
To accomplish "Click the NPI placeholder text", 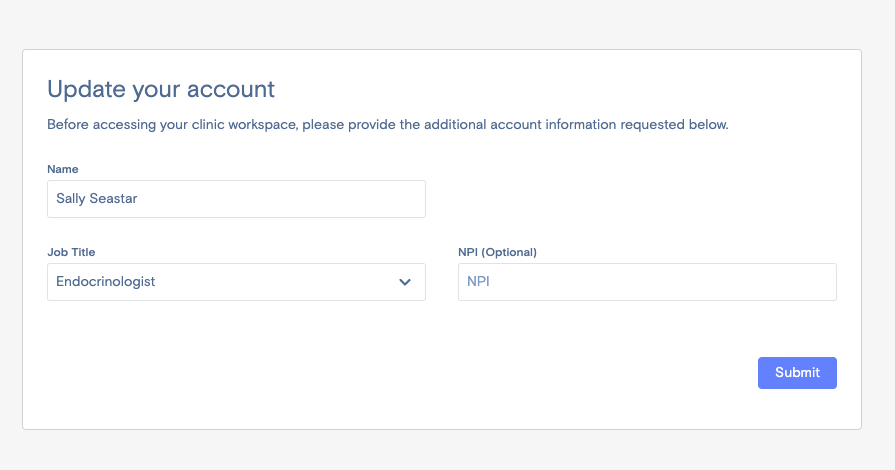I will click(478, 282).
